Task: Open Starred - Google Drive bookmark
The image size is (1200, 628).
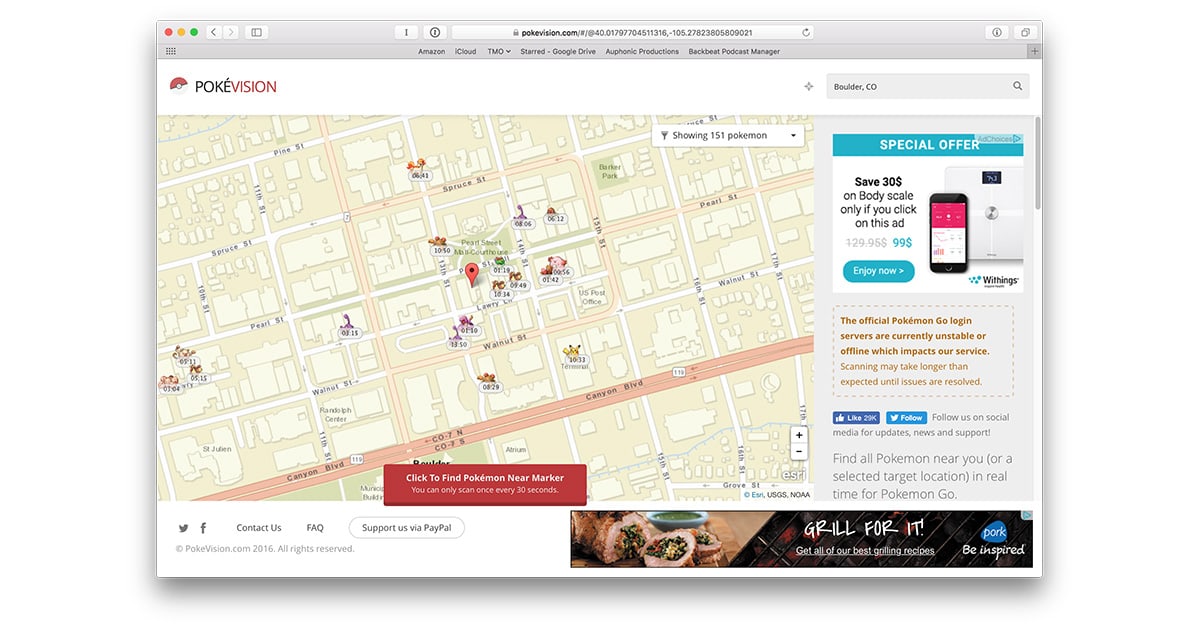Action: [x=558, y=51]
